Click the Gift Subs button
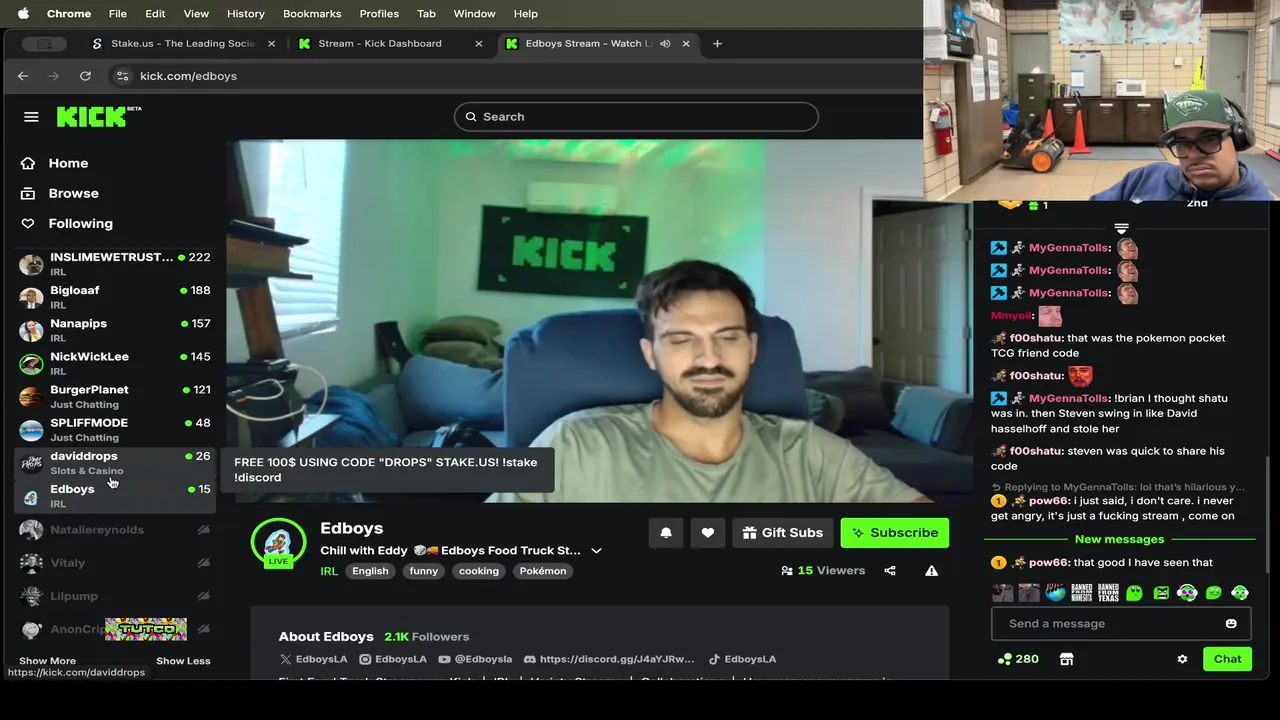Viewport: 1280px width, 720px height. click(x=783, y=533)
